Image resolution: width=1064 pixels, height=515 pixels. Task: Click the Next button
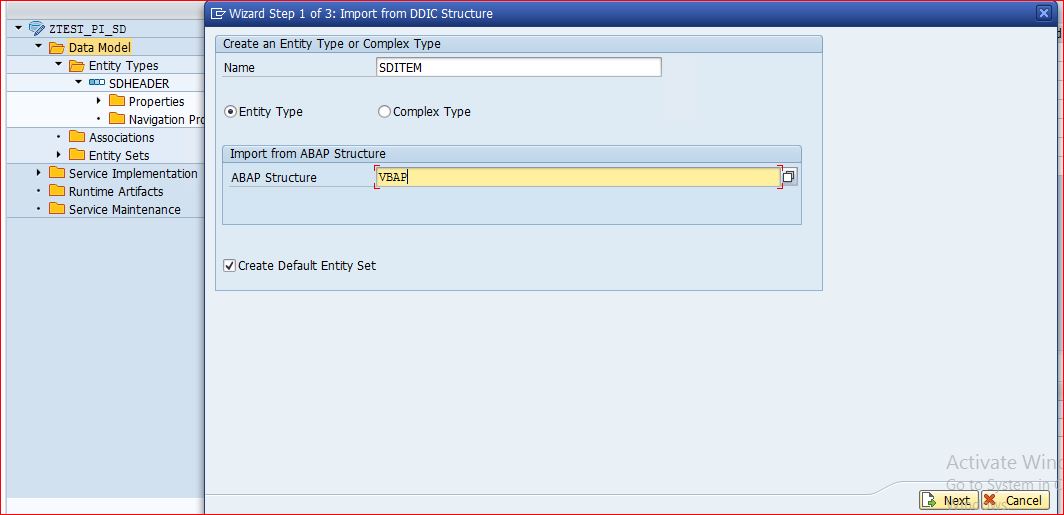click(x=948, y=501)
